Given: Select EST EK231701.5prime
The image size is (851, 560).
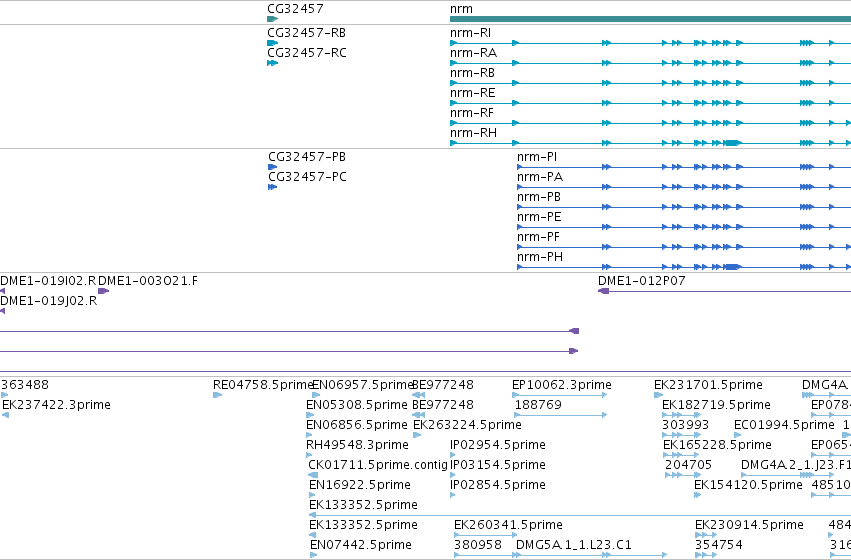Looking at the screenshot, I should pos(708,385).
